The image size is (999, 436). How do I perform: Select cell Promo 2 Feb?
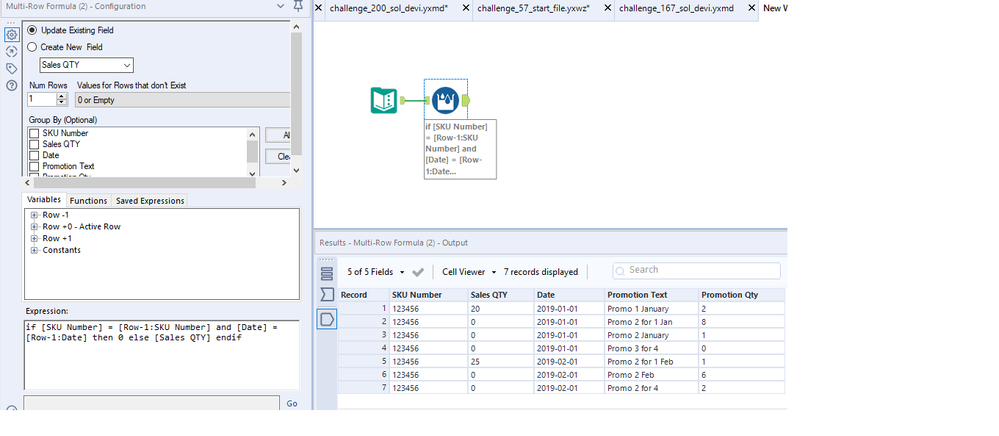click(x=650, y=375)
